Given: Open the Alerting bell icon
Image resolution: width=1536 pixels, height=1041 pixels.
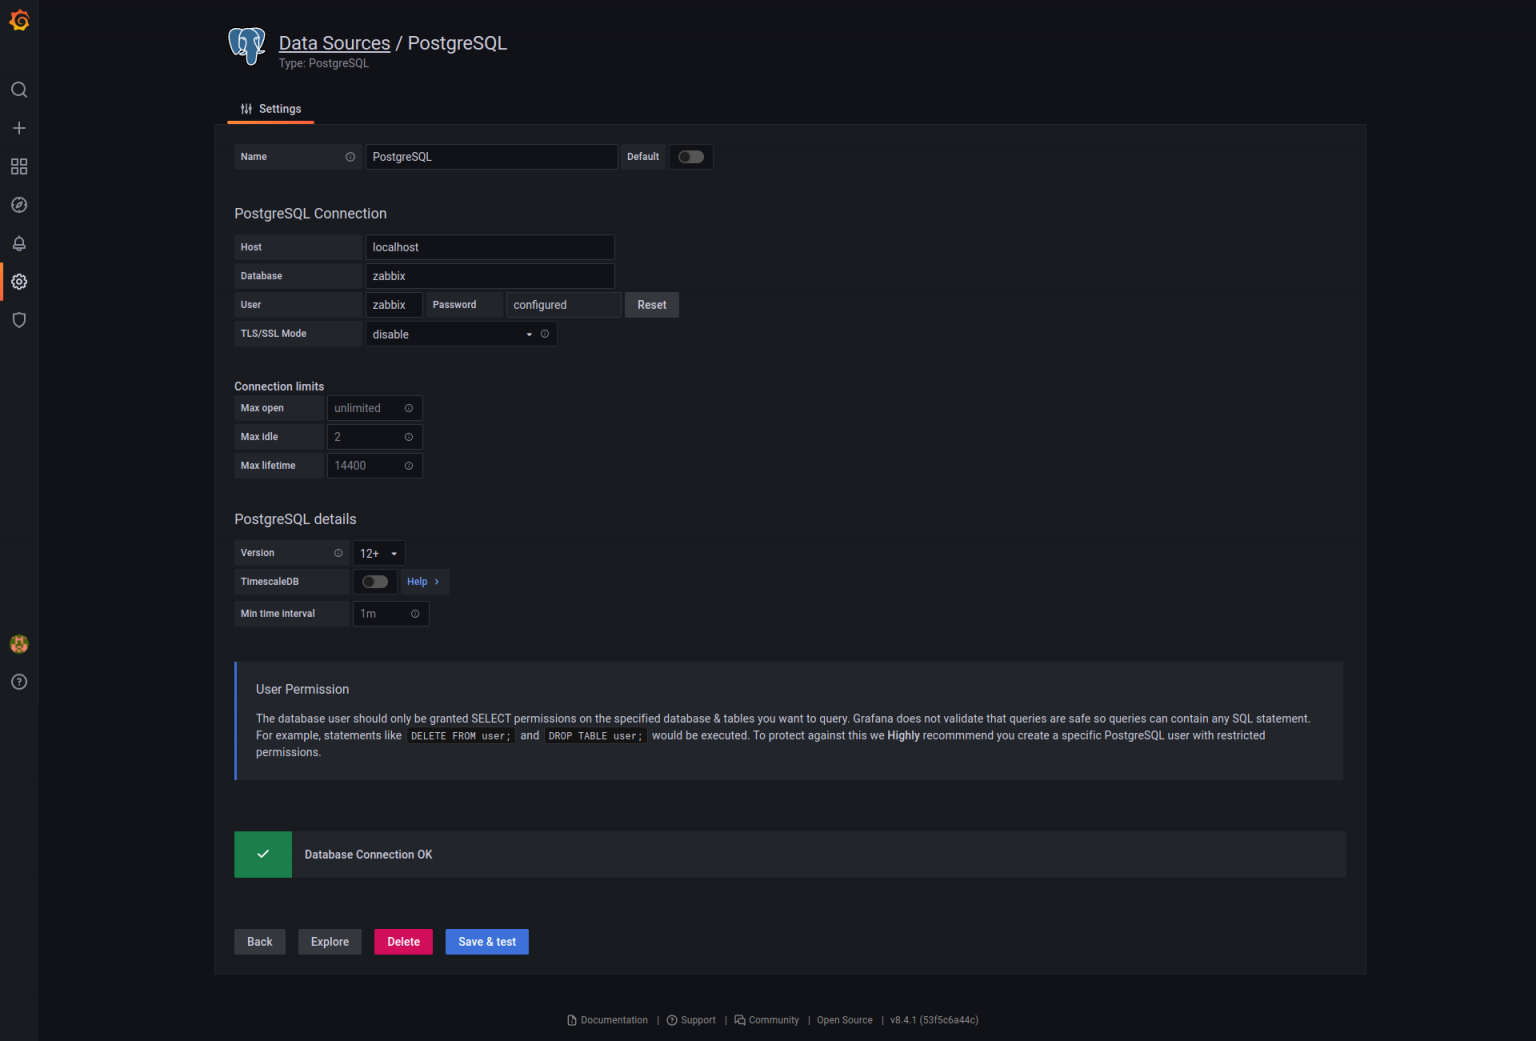Looking at the screenshot, I should (19, 243).
